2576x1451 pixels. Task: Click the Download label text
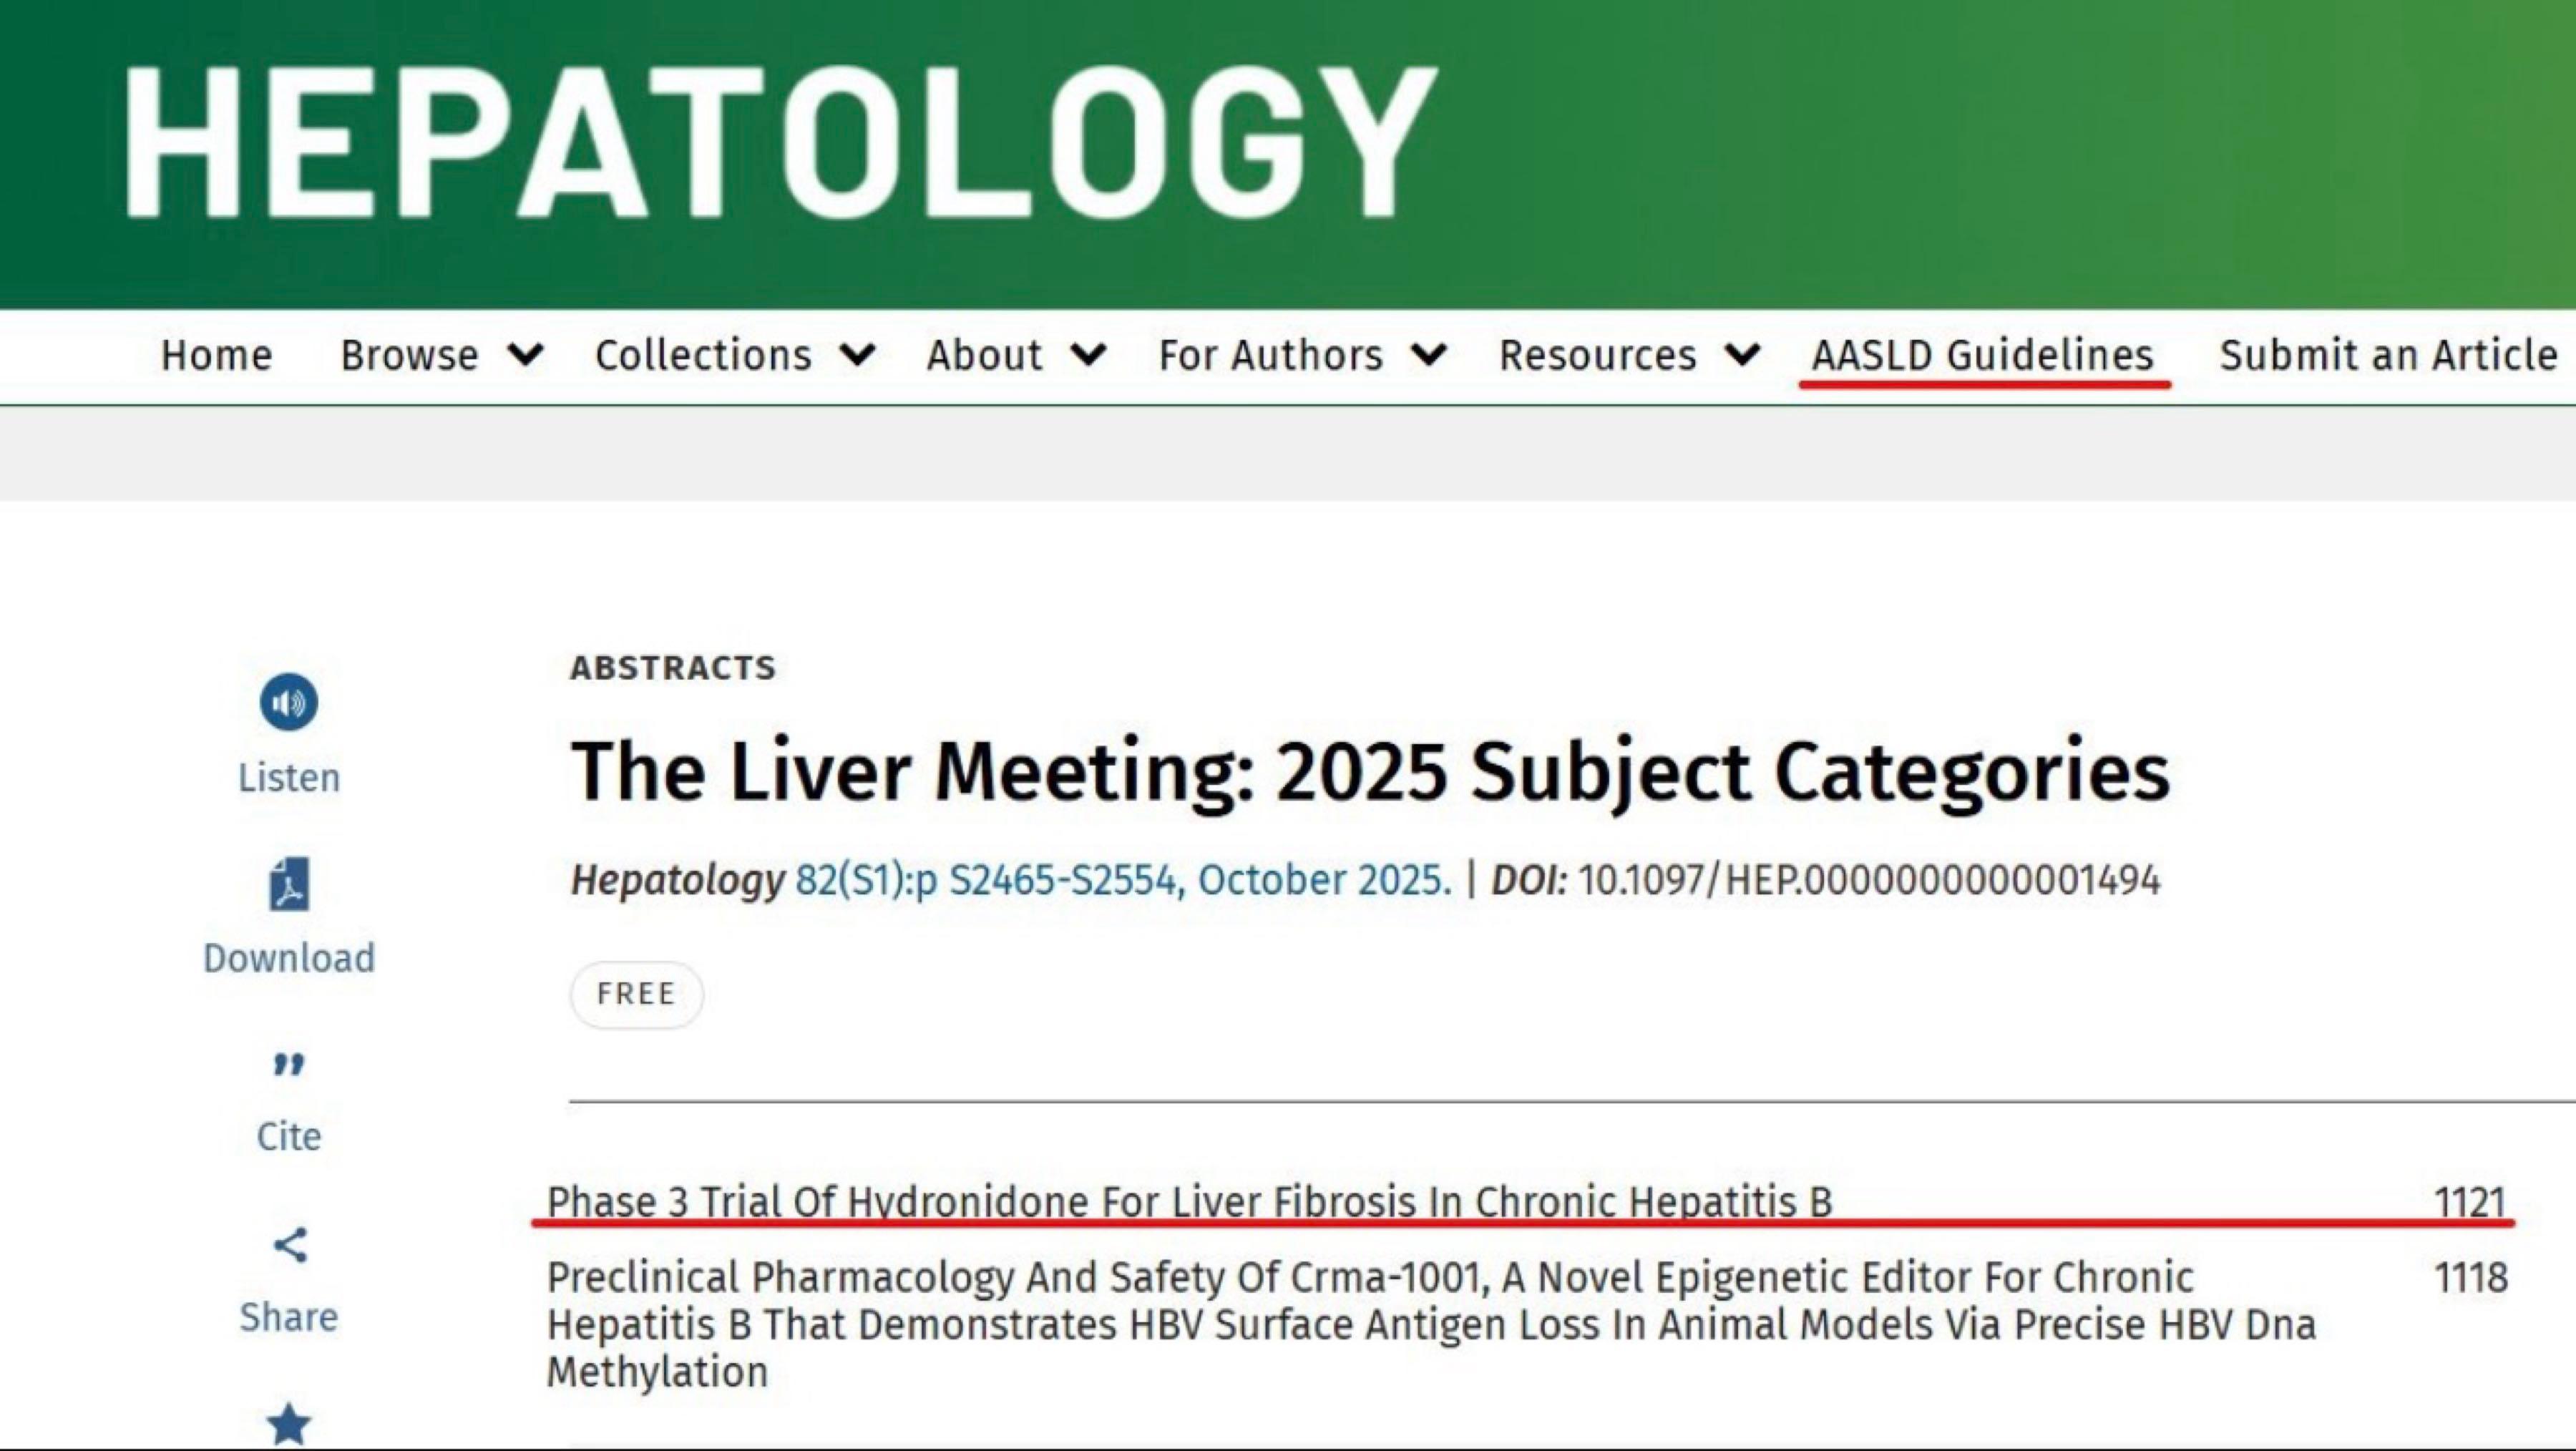click(x=289, y=958)
